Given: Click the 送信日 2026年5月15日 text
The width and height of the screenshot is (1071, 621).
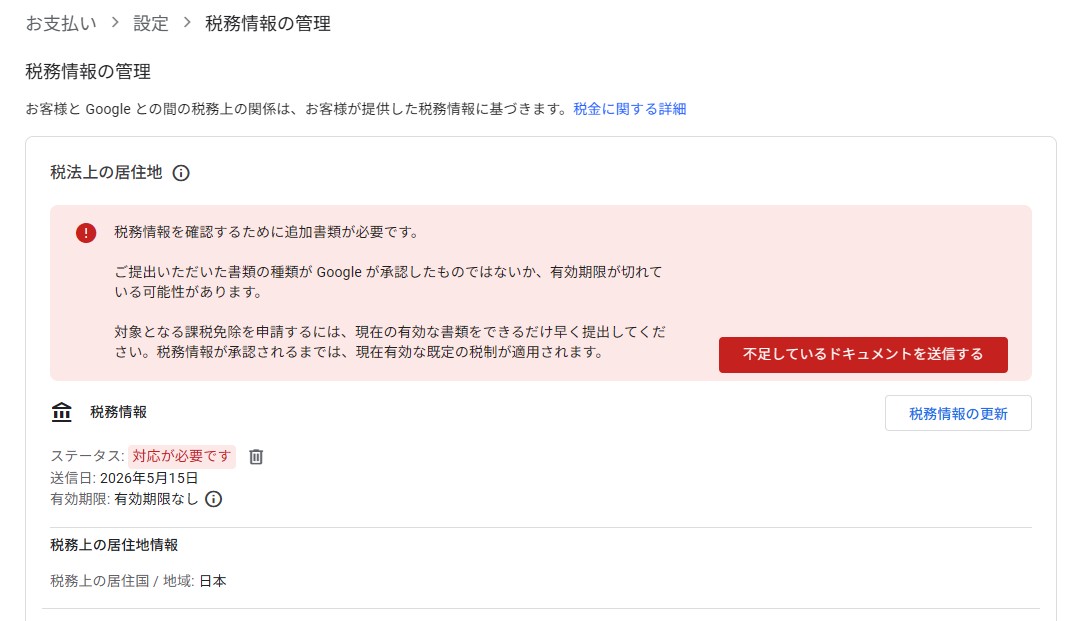Looking at the screenshot, I should (x=124, y=478).
